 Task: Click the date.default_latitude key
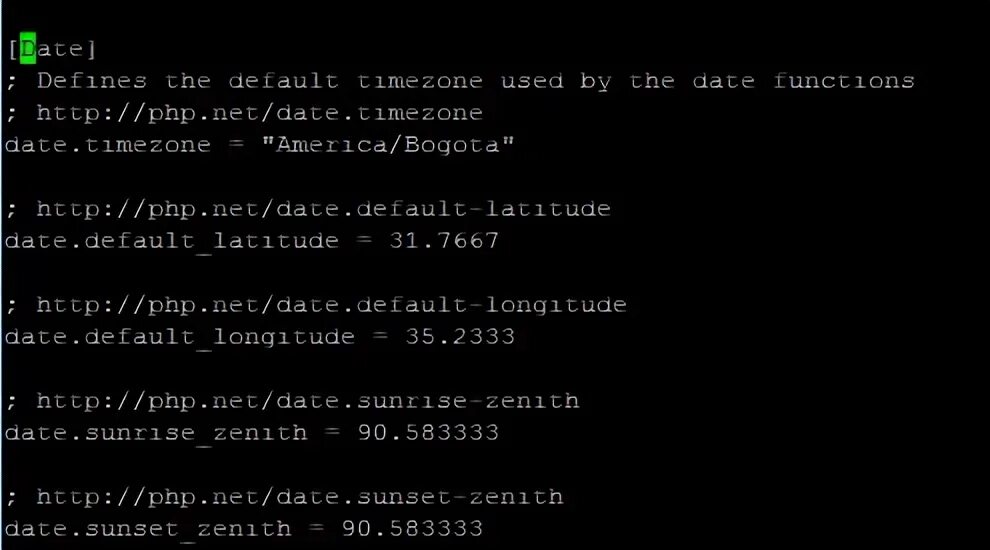172,241
